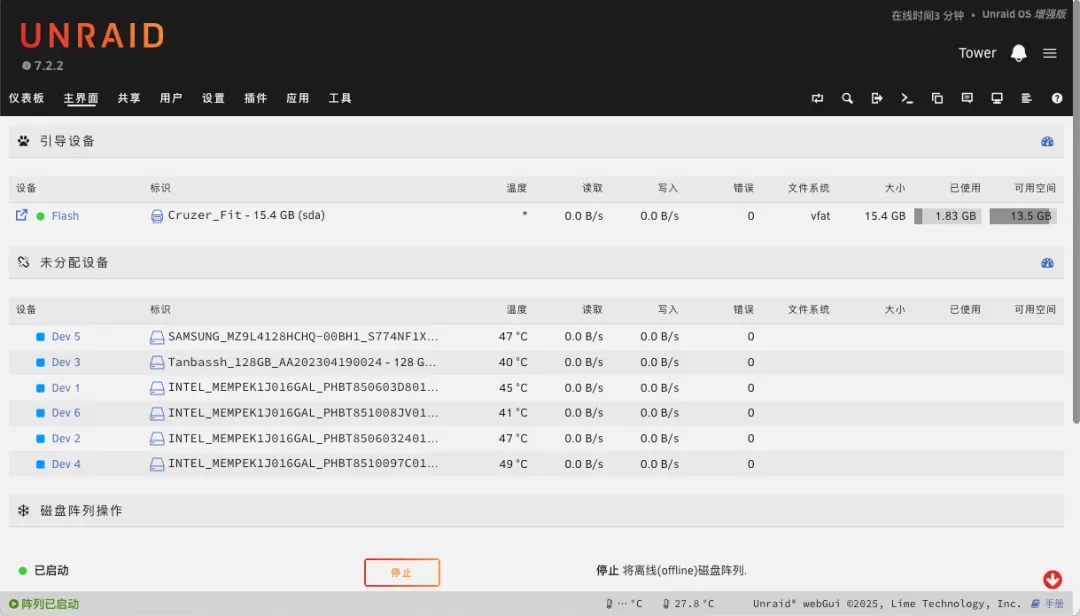Open the log lines icon in toolbar
This screenshot has height=616, width=1080.
[x=1027, y=98]
